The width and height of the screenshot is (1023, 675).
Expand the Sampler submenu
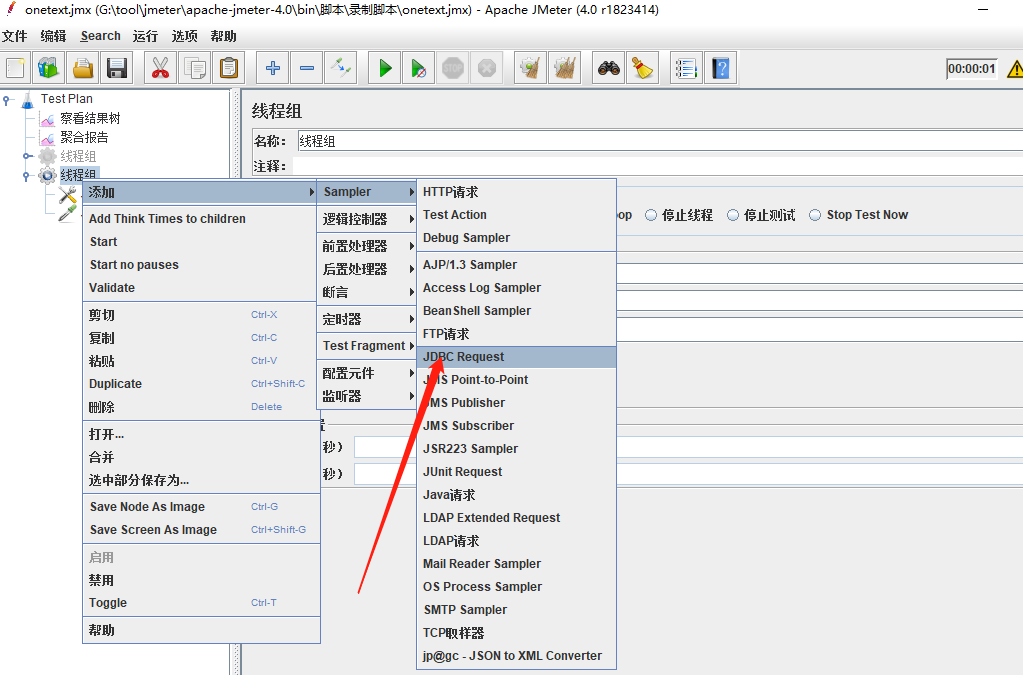(x=368, y=192)
